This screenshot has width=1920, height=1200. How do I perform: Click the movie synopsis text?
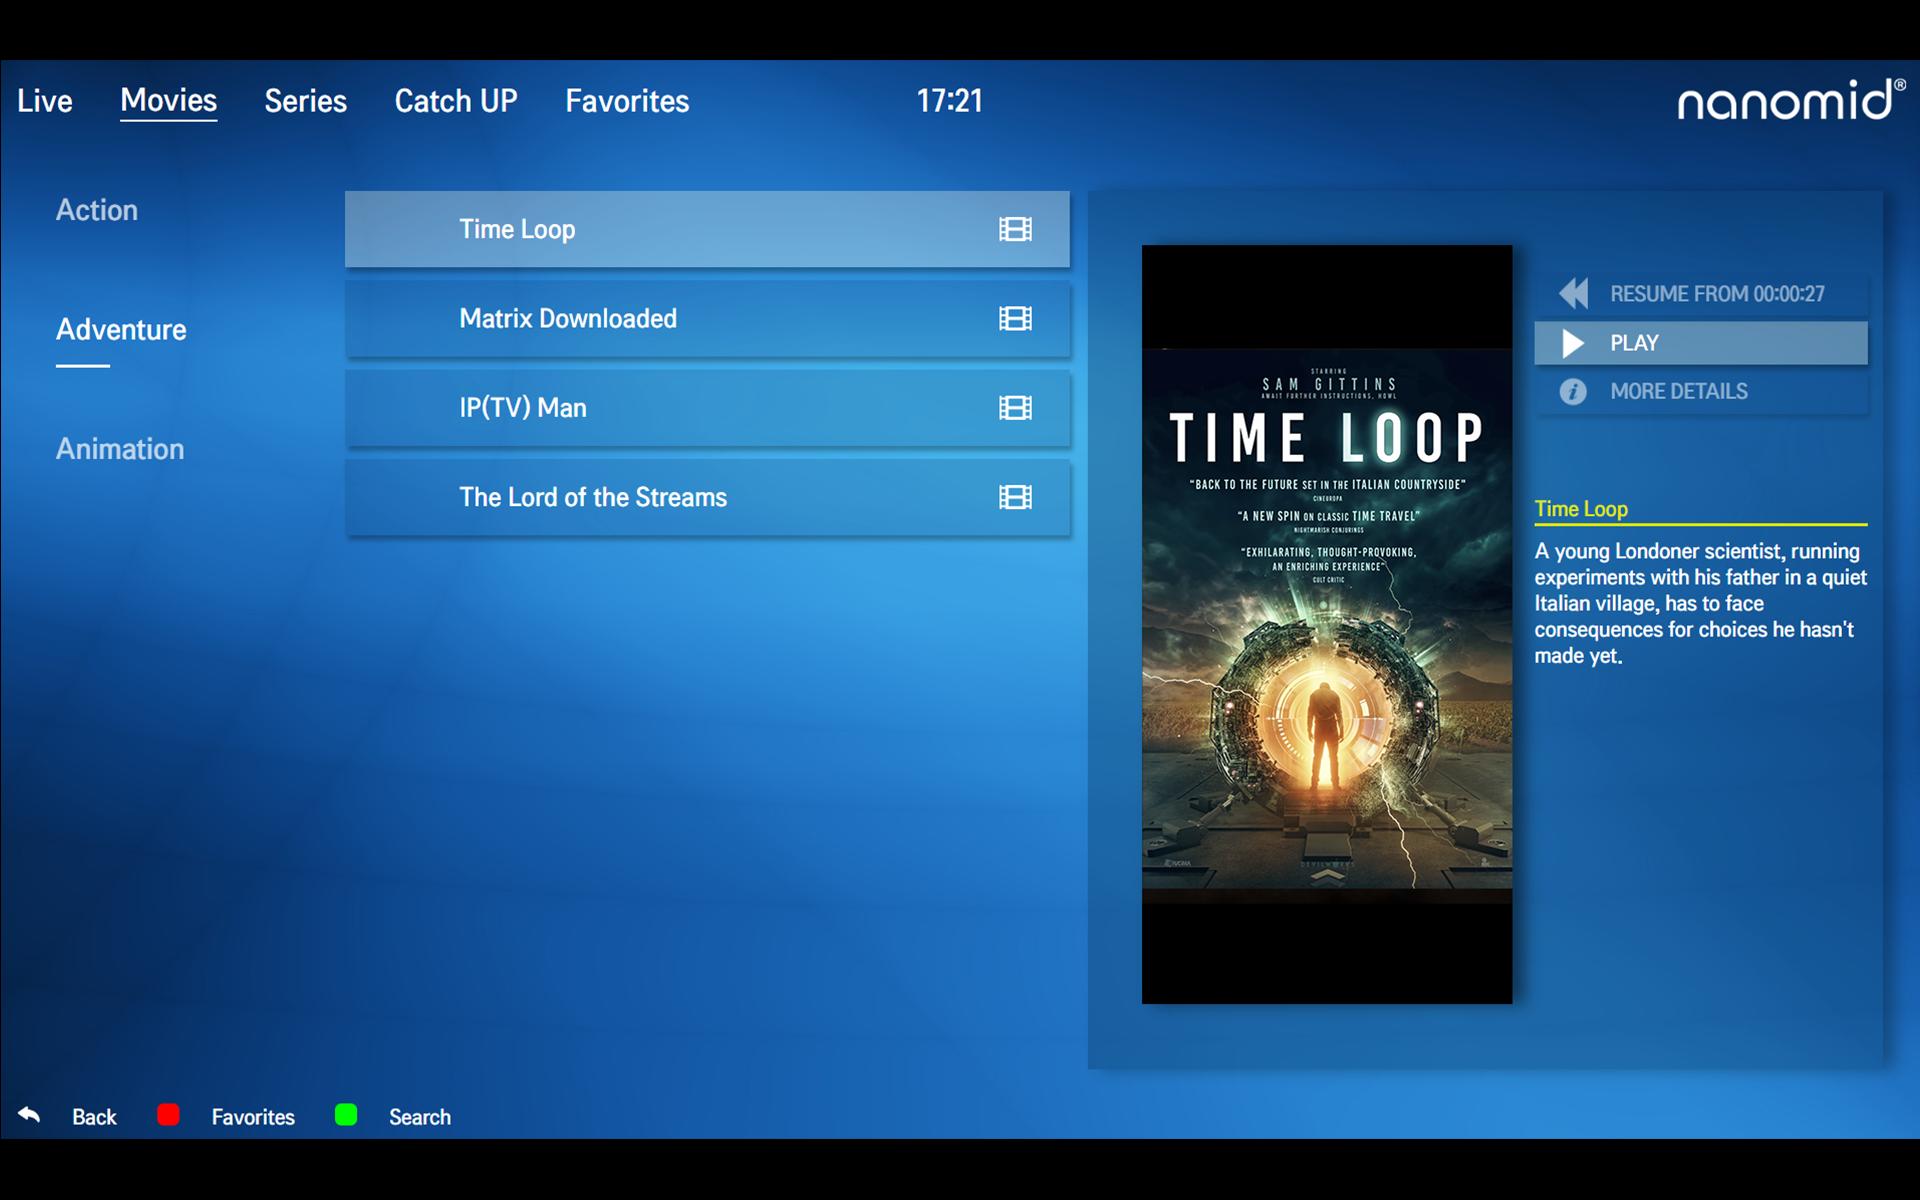tap(1700, 603)
